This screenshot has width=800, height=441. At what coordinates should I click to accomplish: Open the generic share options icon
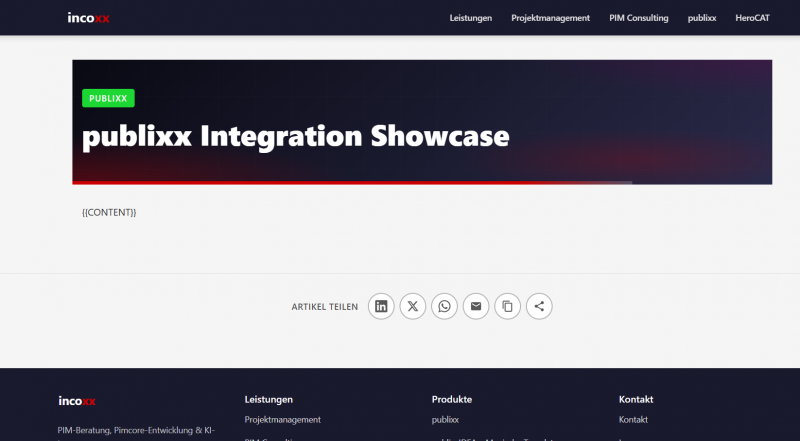point(539,306)
